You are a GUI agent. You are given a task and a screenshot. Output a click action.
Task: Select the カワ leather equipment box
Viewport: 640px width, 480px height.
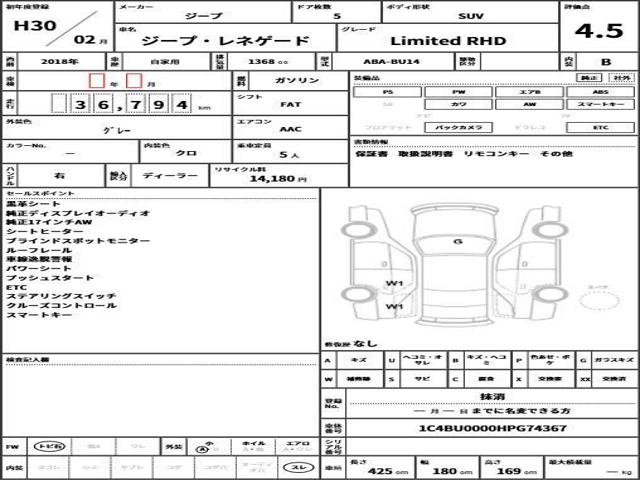pyautogui.click(x=458, y=104)
